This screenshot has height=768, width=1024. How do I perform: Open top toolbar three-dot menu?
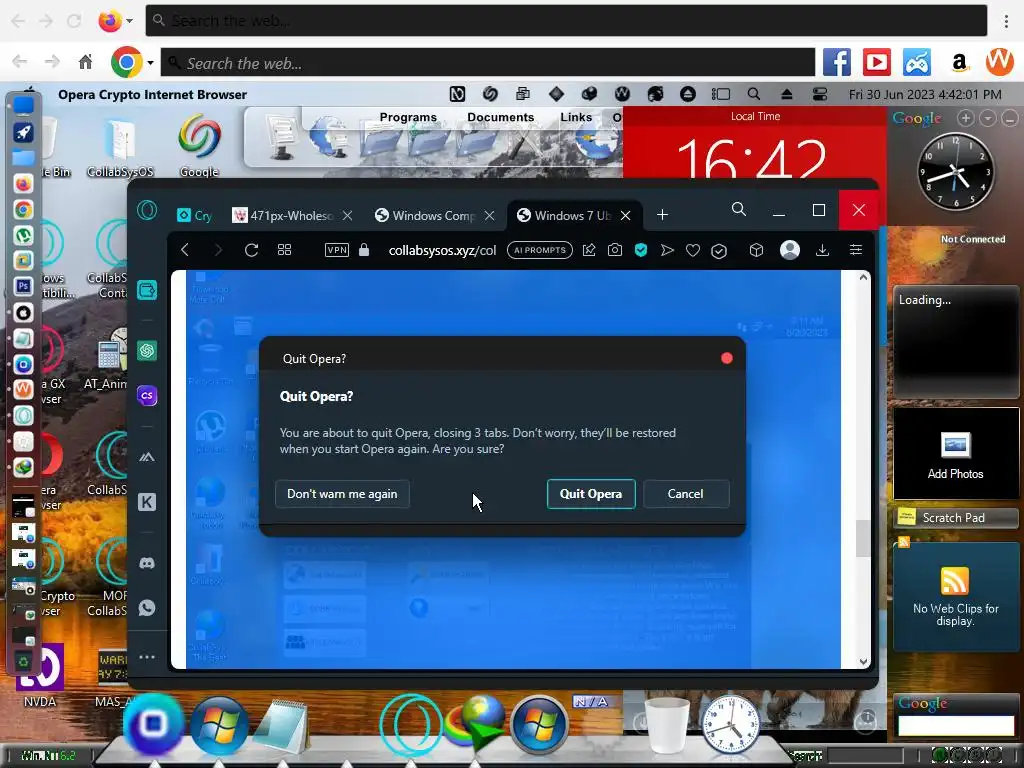coord(1006,21)
